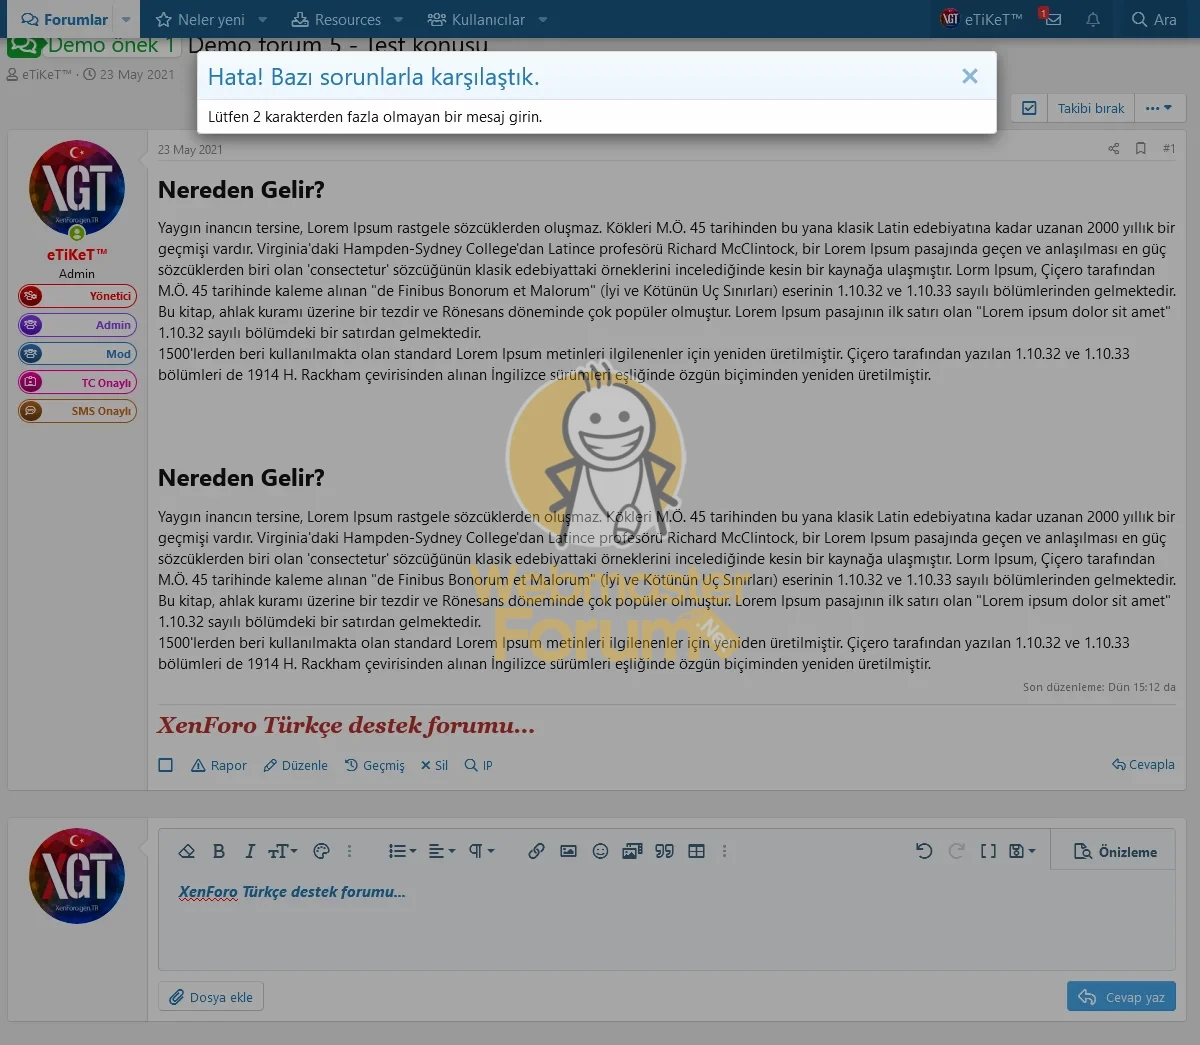This screenshot has width=1200, height=1045.
Task: Toggle bold formatting in the editor
Action: (219, 851)
